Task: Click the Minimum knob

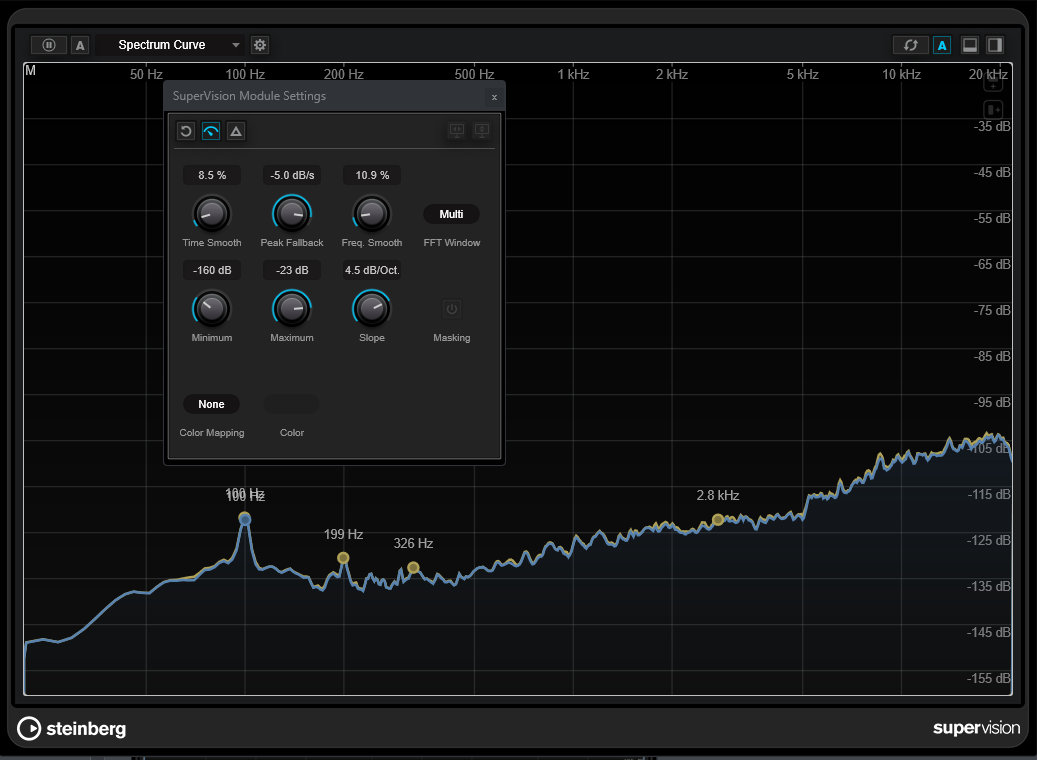Action: pyautogui.click(x=212, y=309)
